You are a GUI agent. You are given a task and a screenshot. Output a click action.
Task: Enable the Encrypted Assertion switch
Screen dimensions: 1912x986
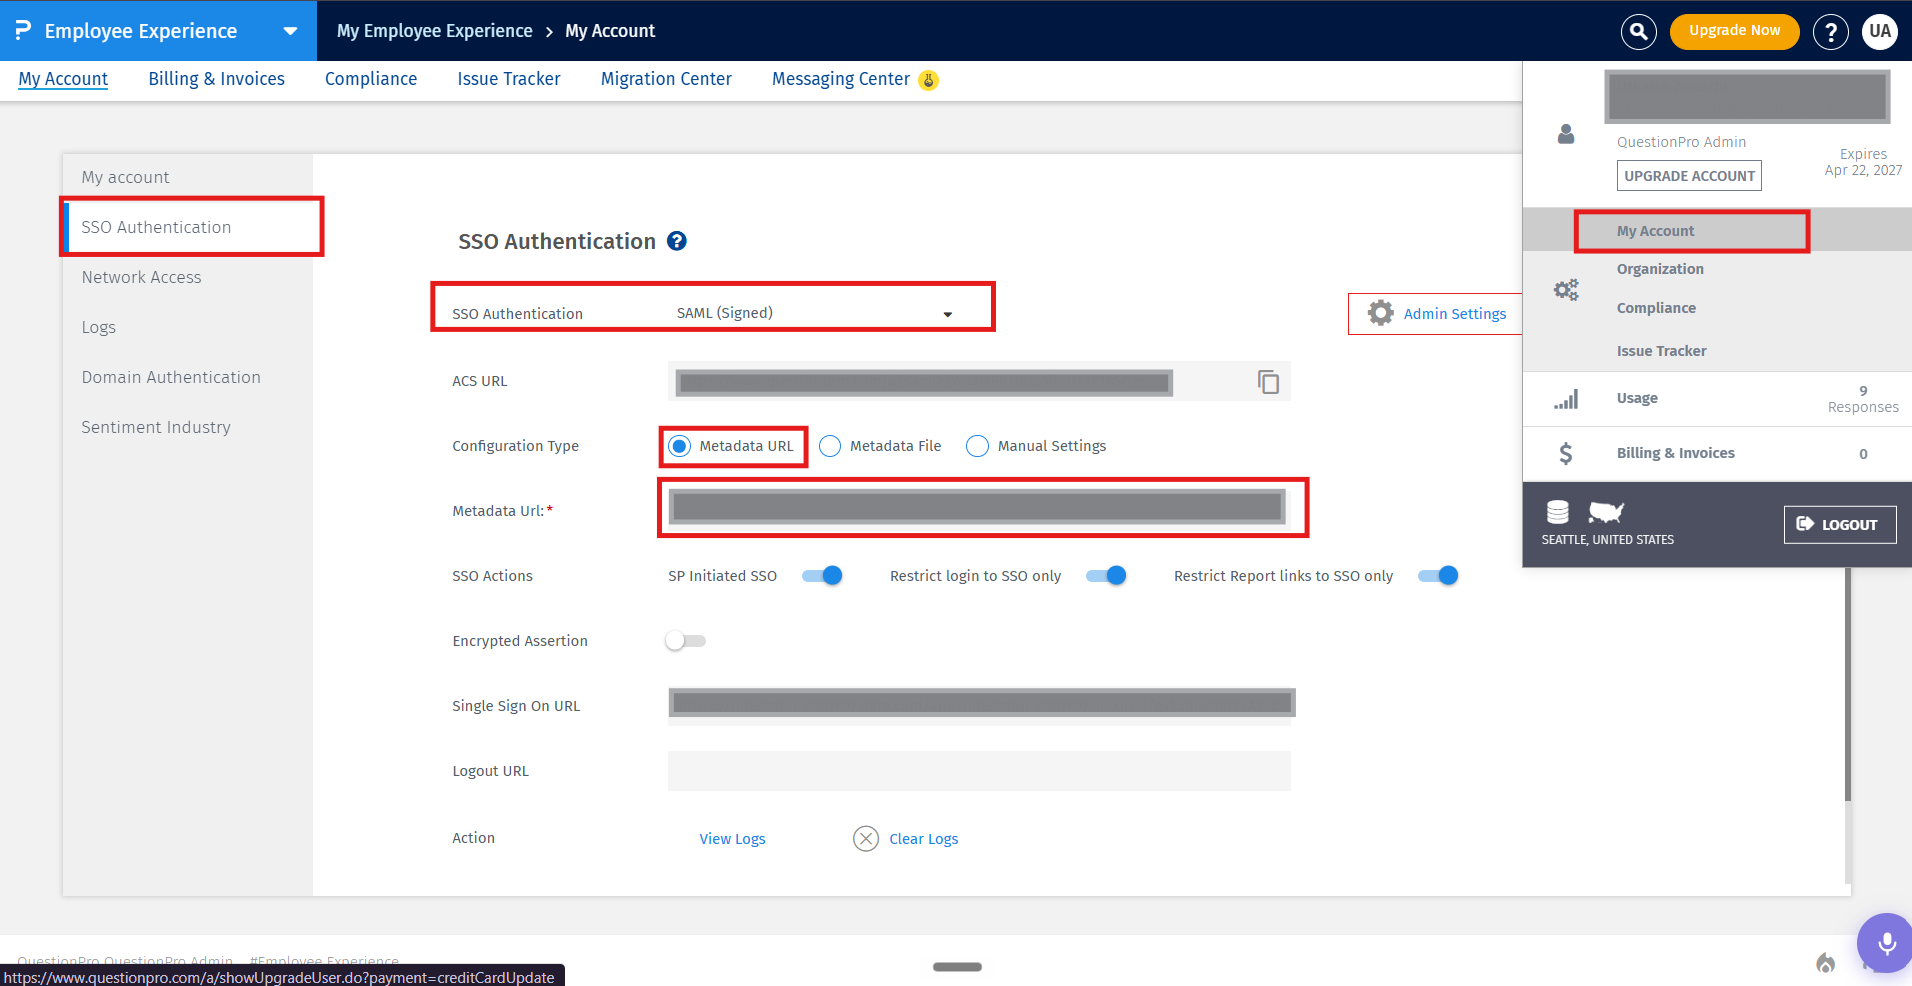pos(686,640)
